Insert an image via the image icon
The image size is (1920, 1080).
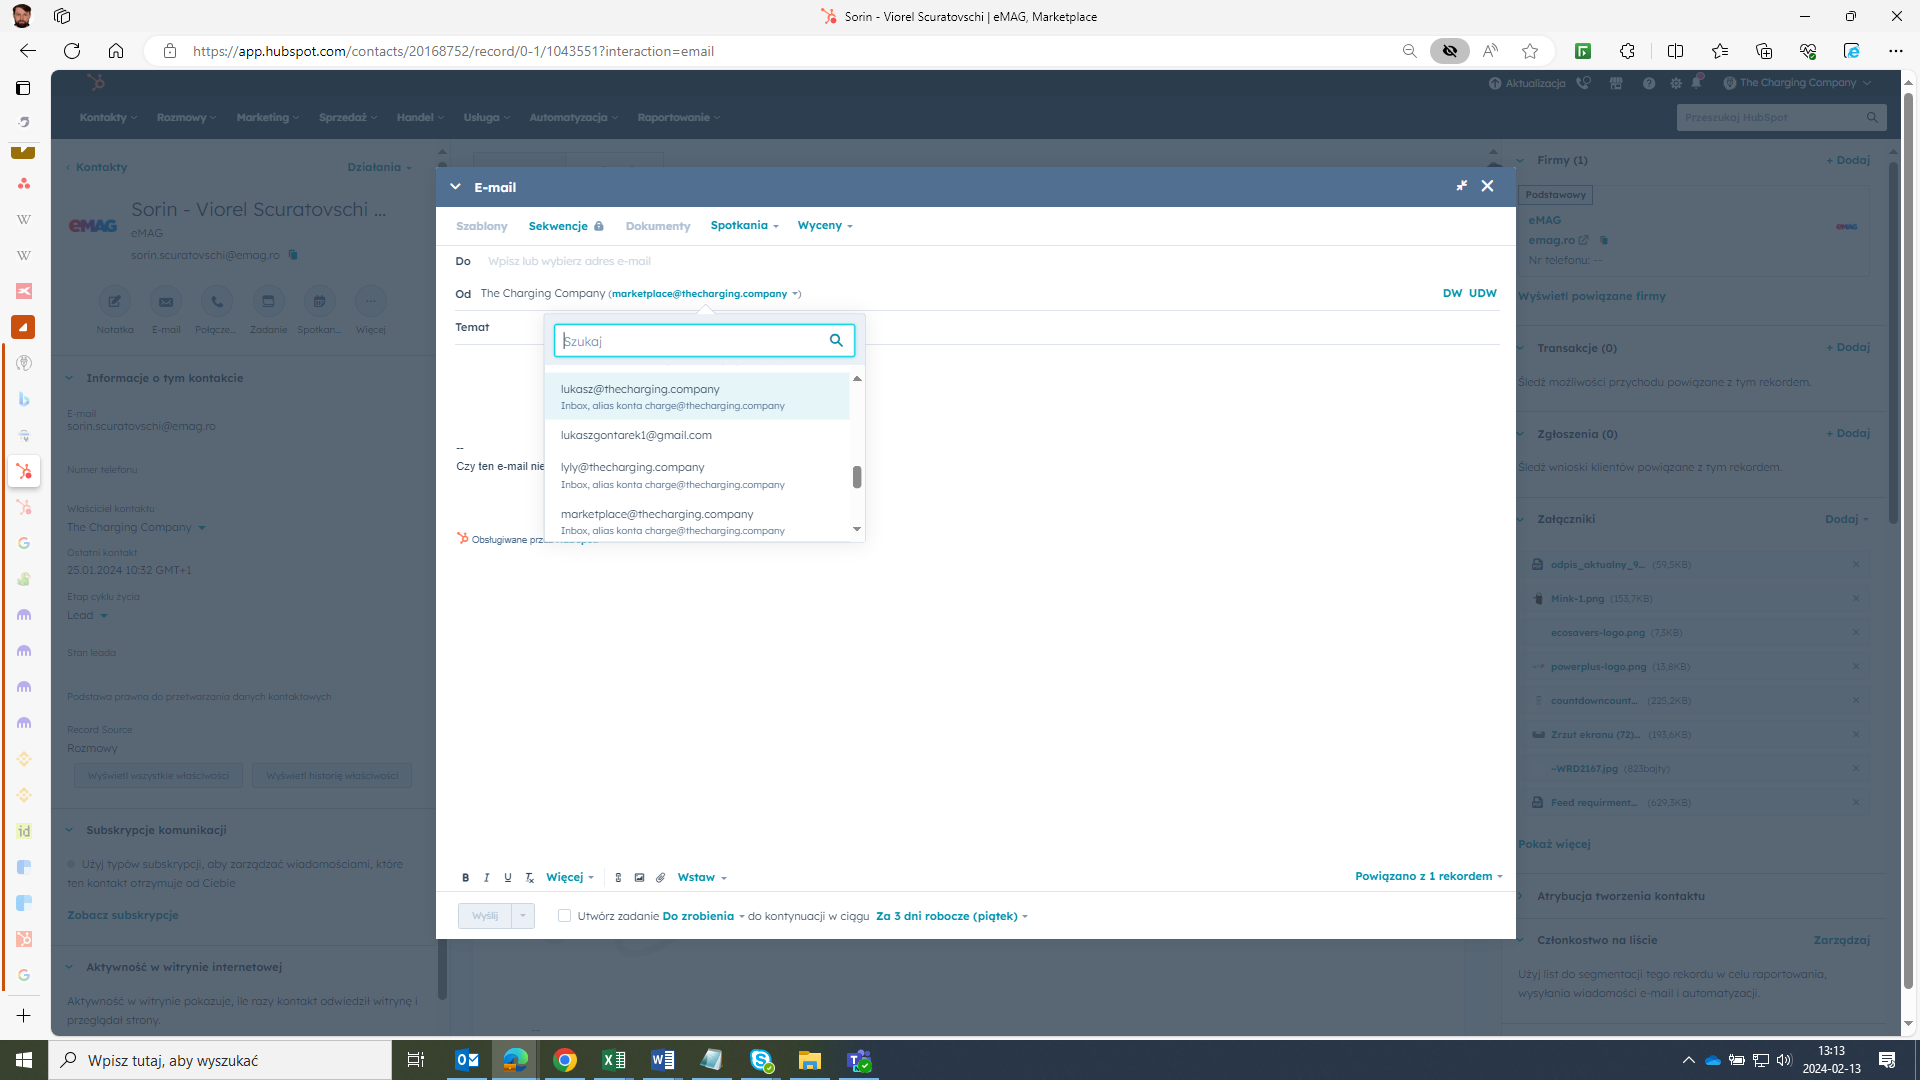640,877
